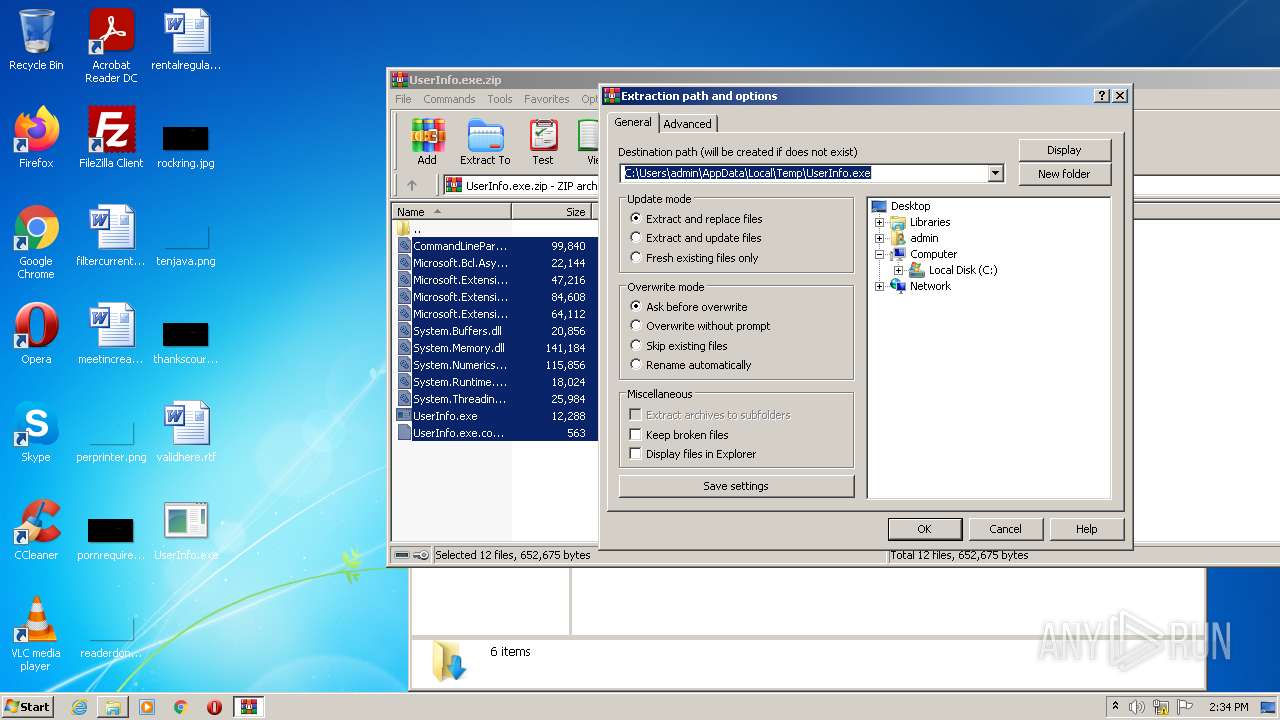
Task: Click the Add toolbar icon in WinRAR
Action: 427,141
